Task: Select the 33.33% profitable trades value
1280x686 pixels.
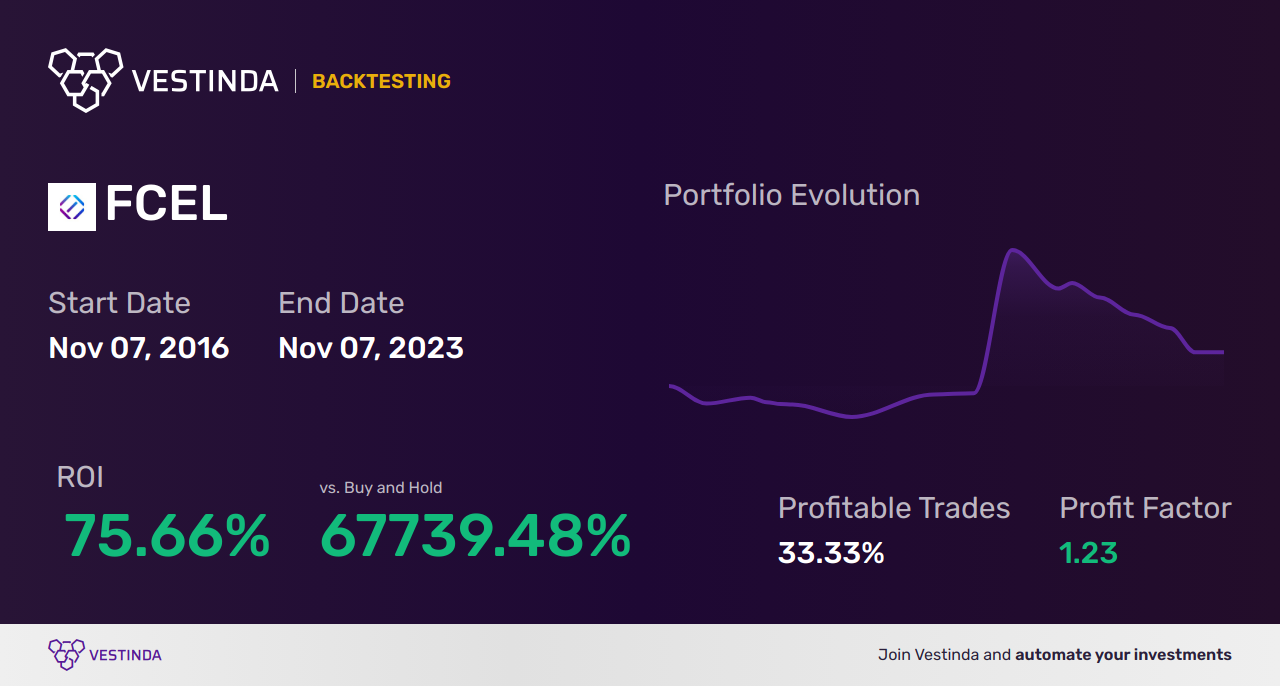Action: [x=831, y=553]
